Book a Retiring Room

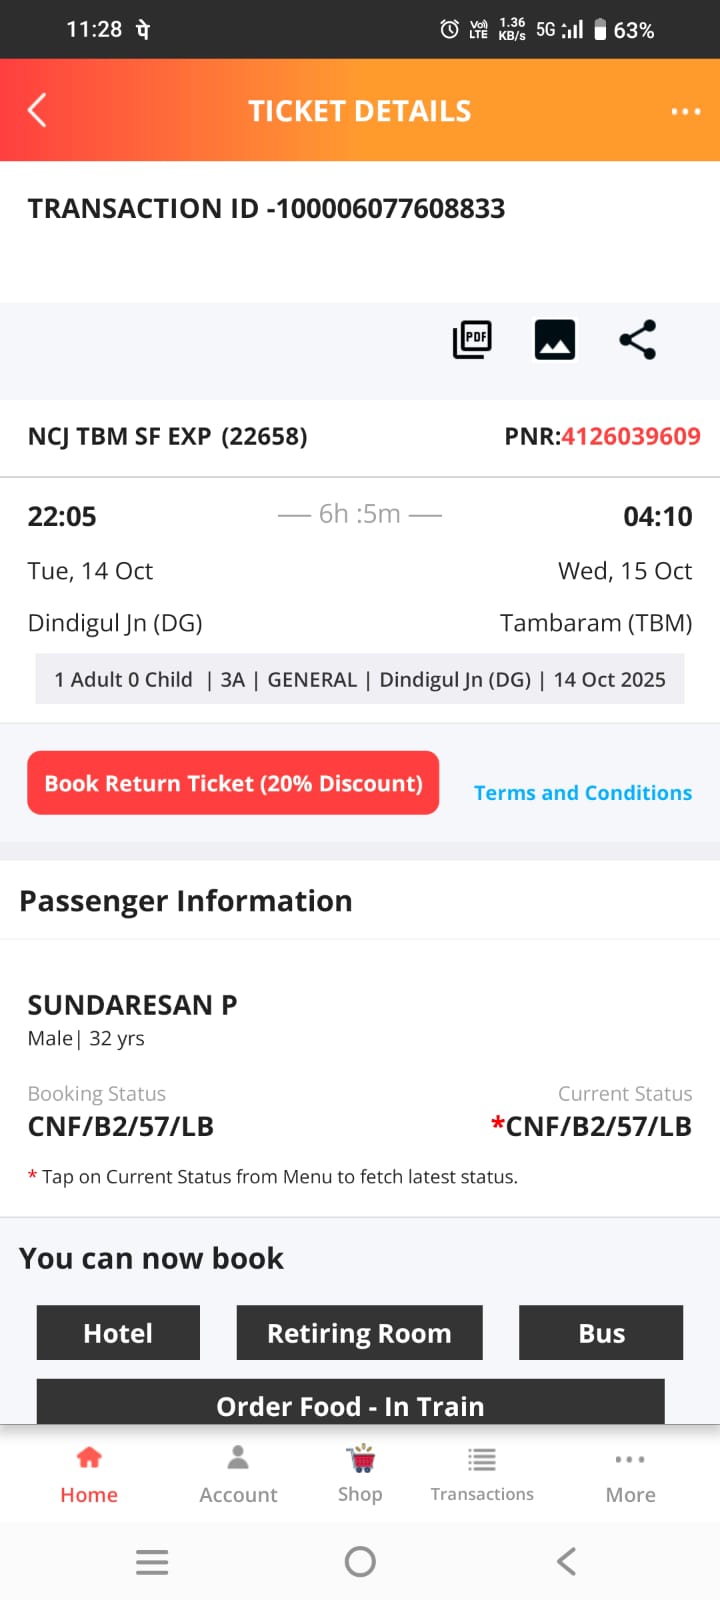[359, 1333]
